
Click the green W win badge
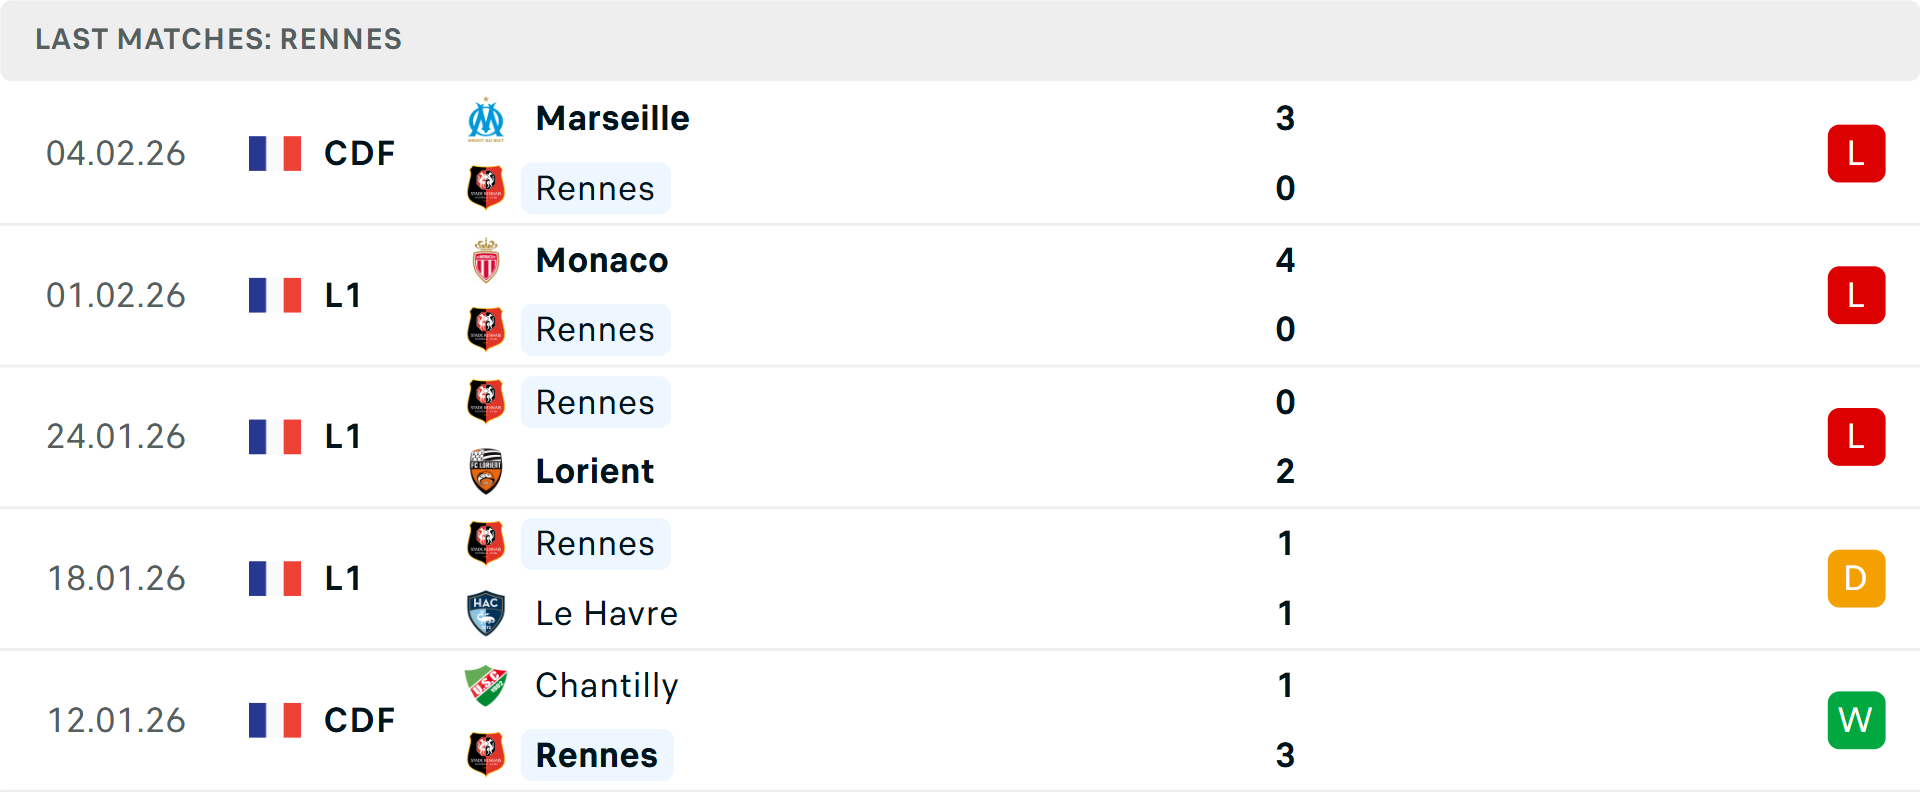pyautogui.click(x=1856, y=720)
